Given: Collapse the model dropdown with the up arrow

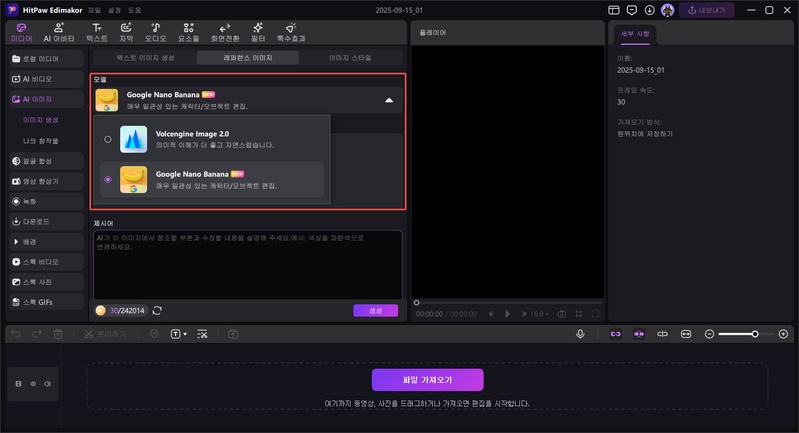Looking at the screenshot, I should [389, 100].
